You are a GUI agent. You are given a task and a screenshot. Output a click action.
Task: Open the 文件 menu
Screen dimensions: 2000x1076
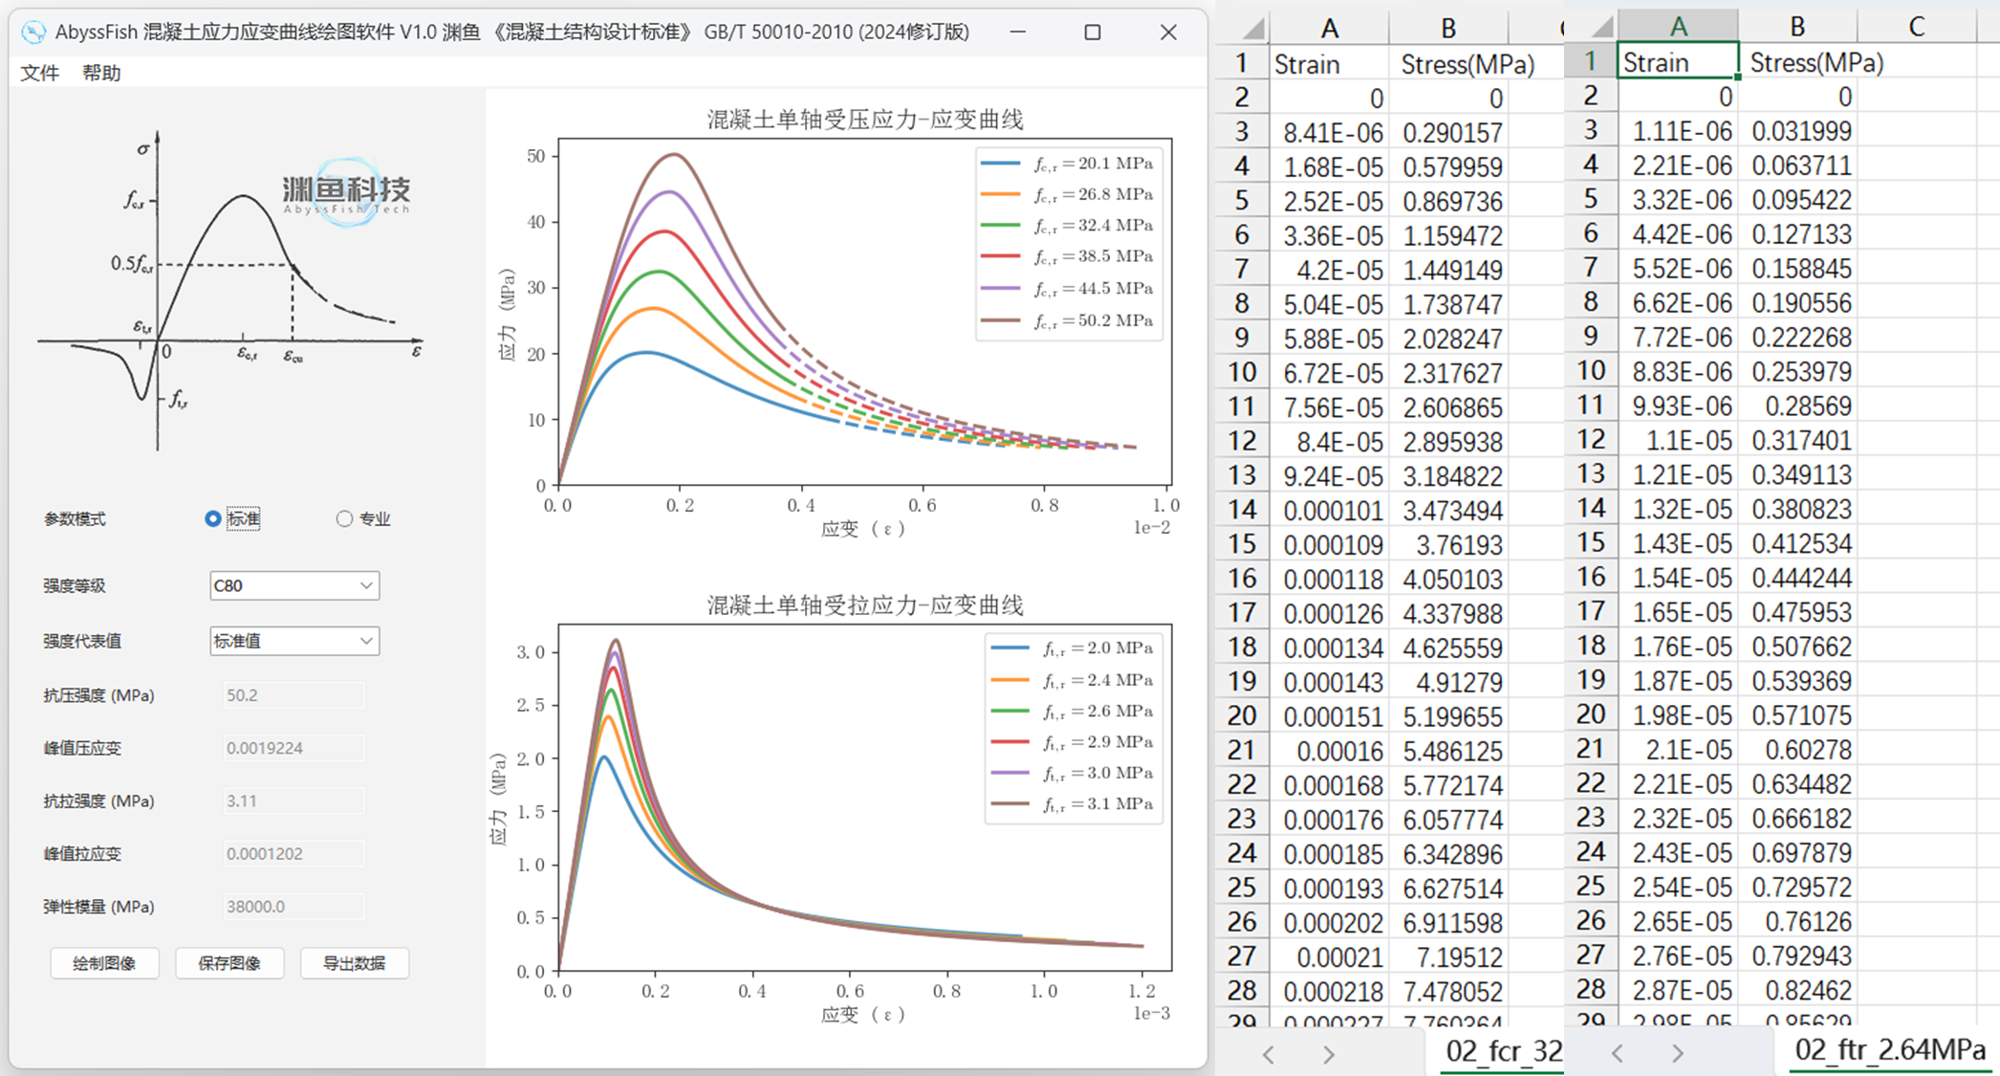click(40, 73)
